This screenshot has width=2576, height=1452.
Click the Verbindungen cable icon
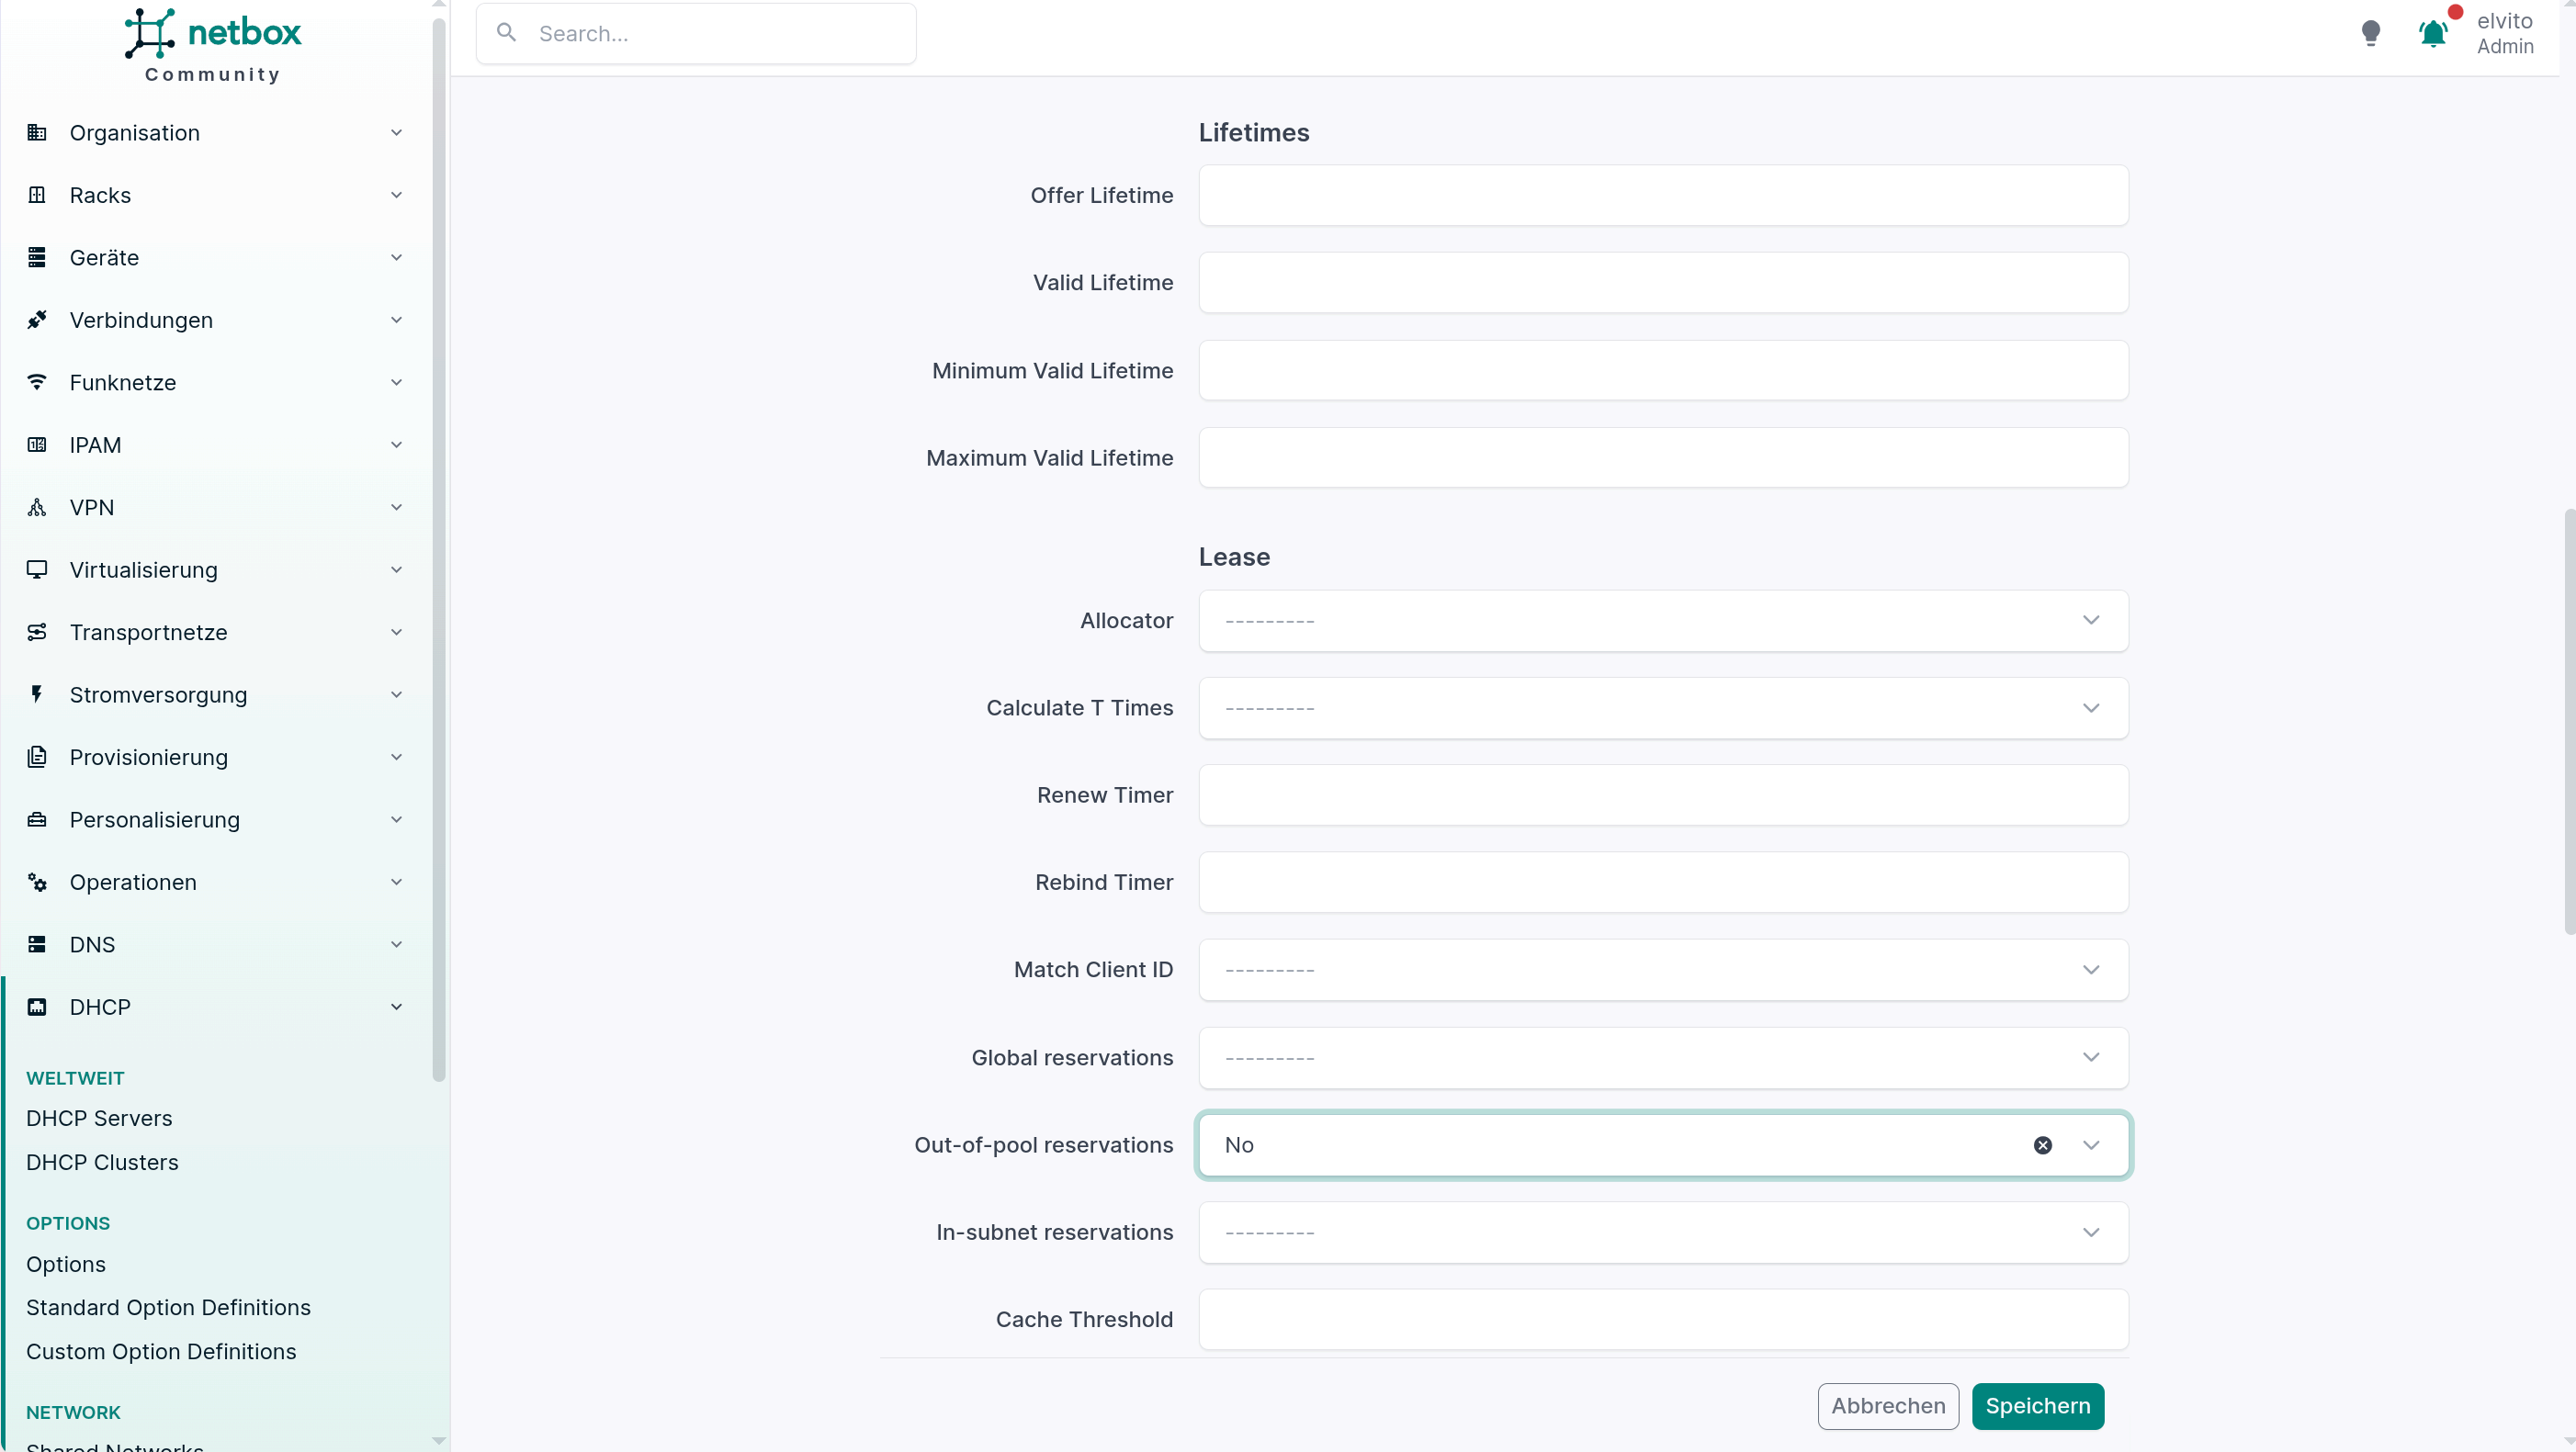37,320
